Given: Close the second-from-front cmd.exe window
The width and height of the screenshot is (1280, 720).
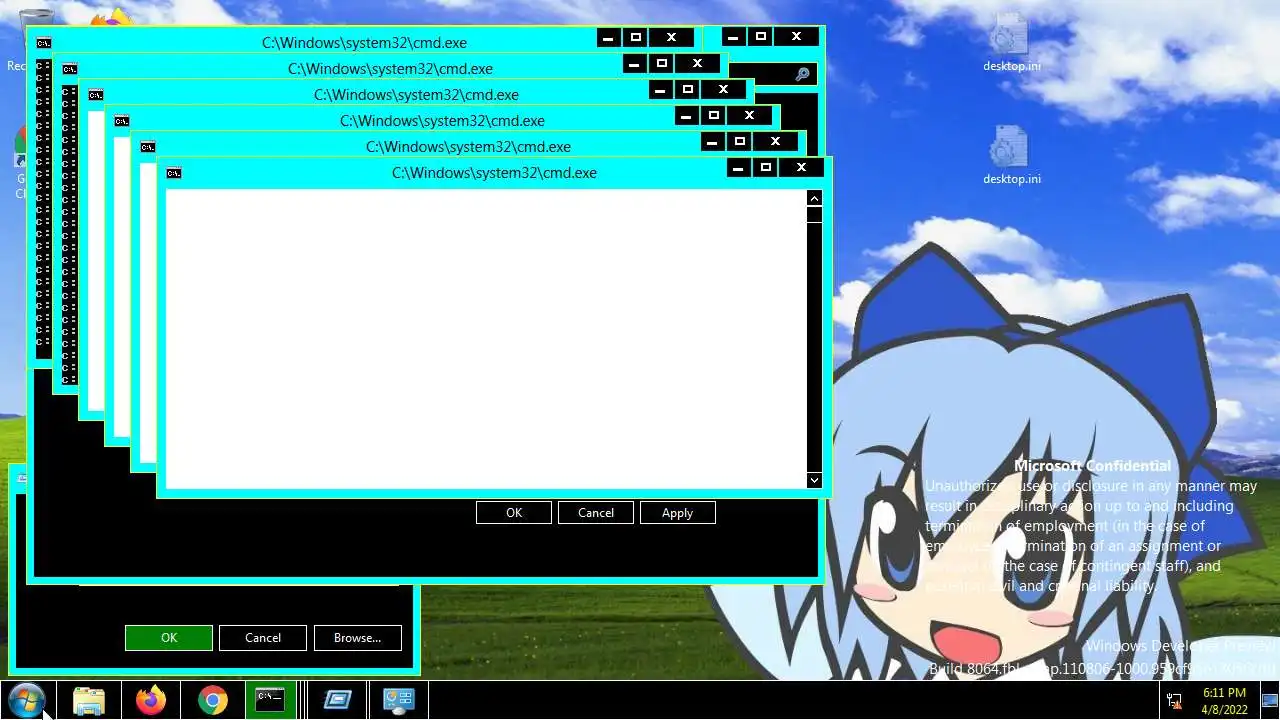Looking at the screenshot, I should point(775,142).
